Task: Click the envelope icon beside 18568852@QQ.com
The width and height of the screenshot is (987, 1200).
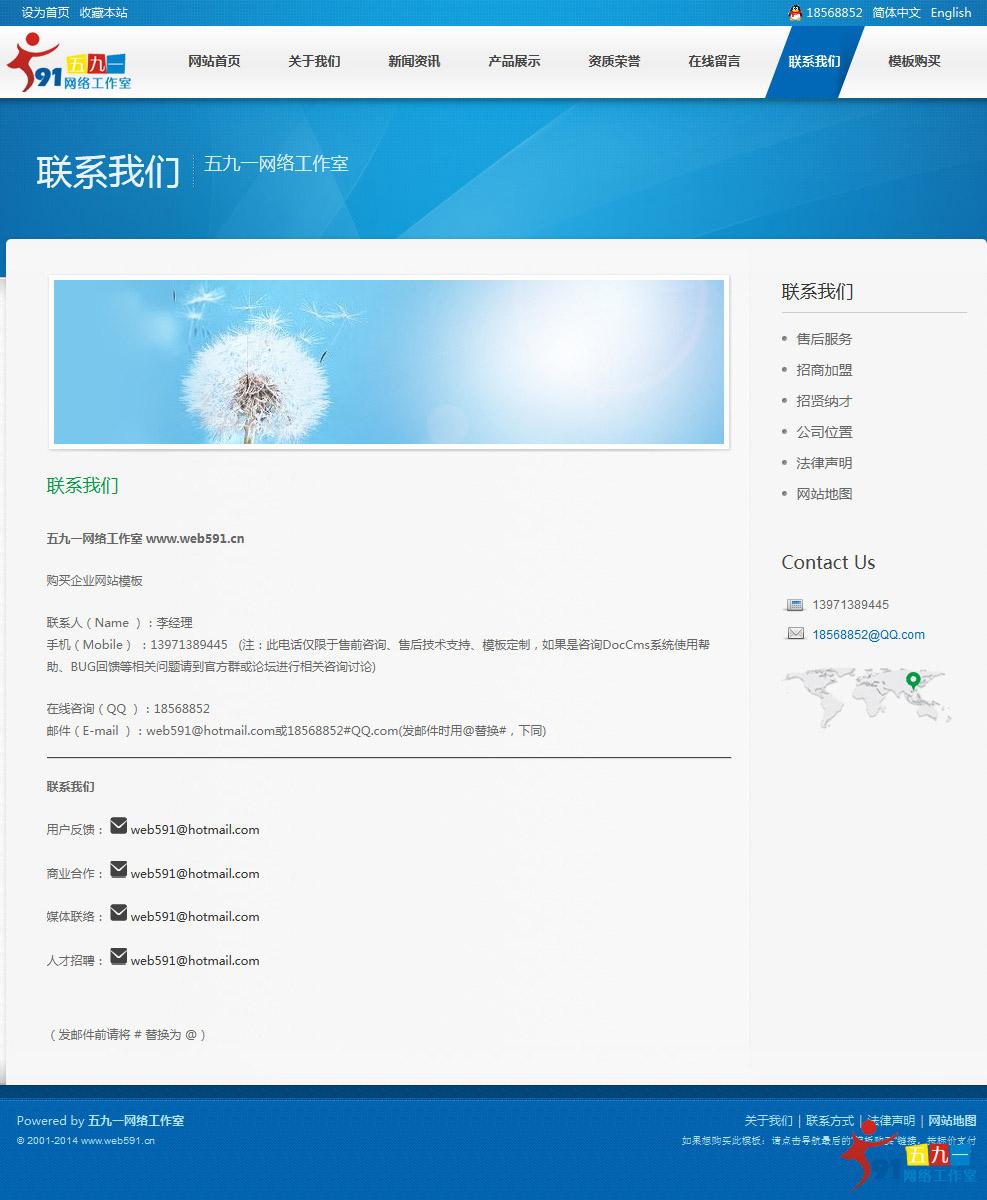Action: pyautogui.click(x=795, y=633)
